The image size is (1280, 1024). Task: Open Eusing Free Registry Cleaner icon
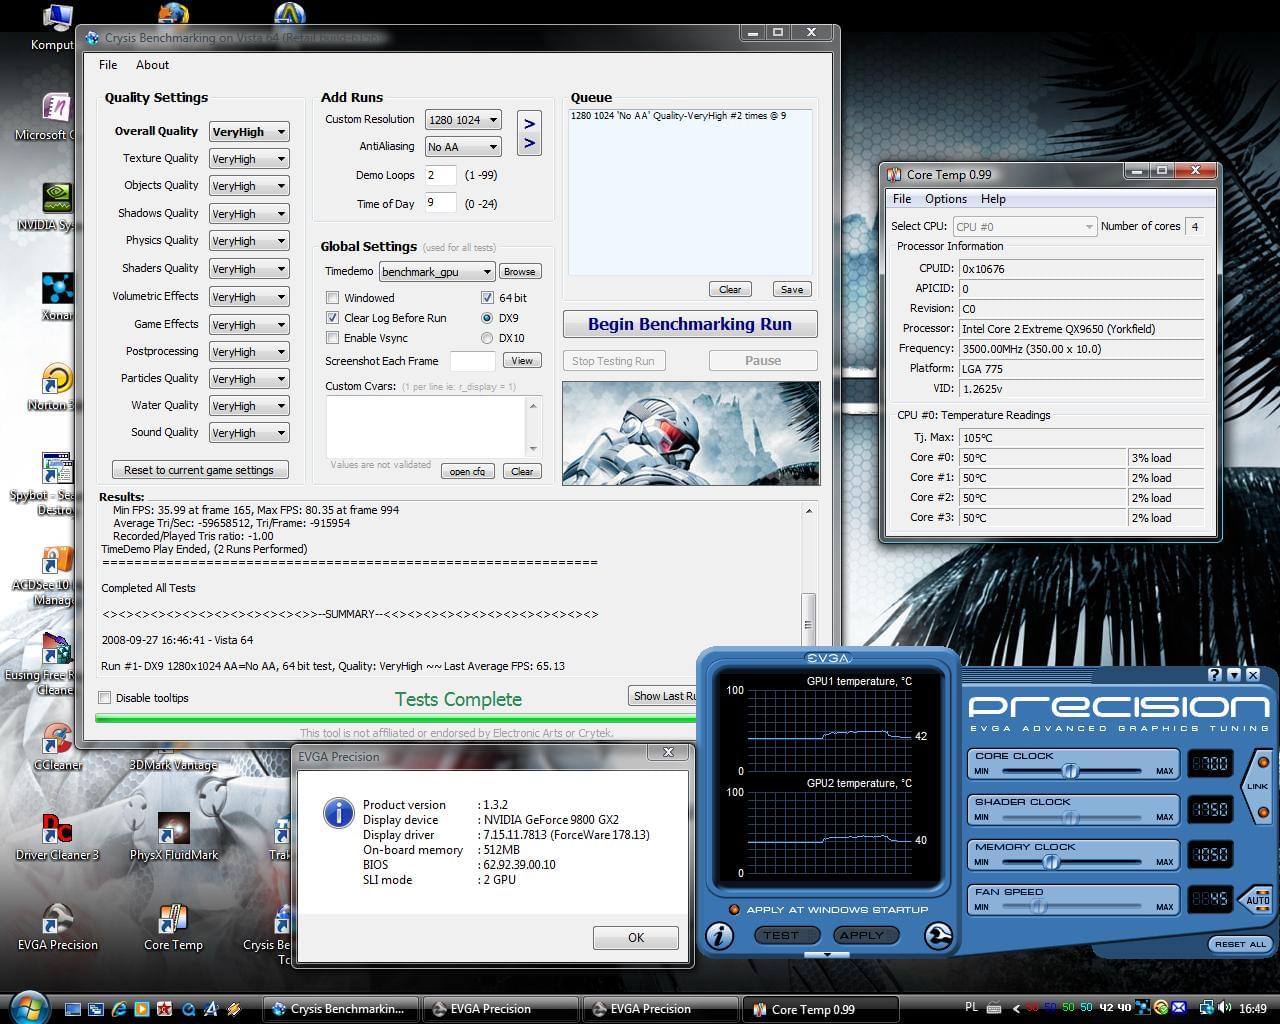pos(57,665)
